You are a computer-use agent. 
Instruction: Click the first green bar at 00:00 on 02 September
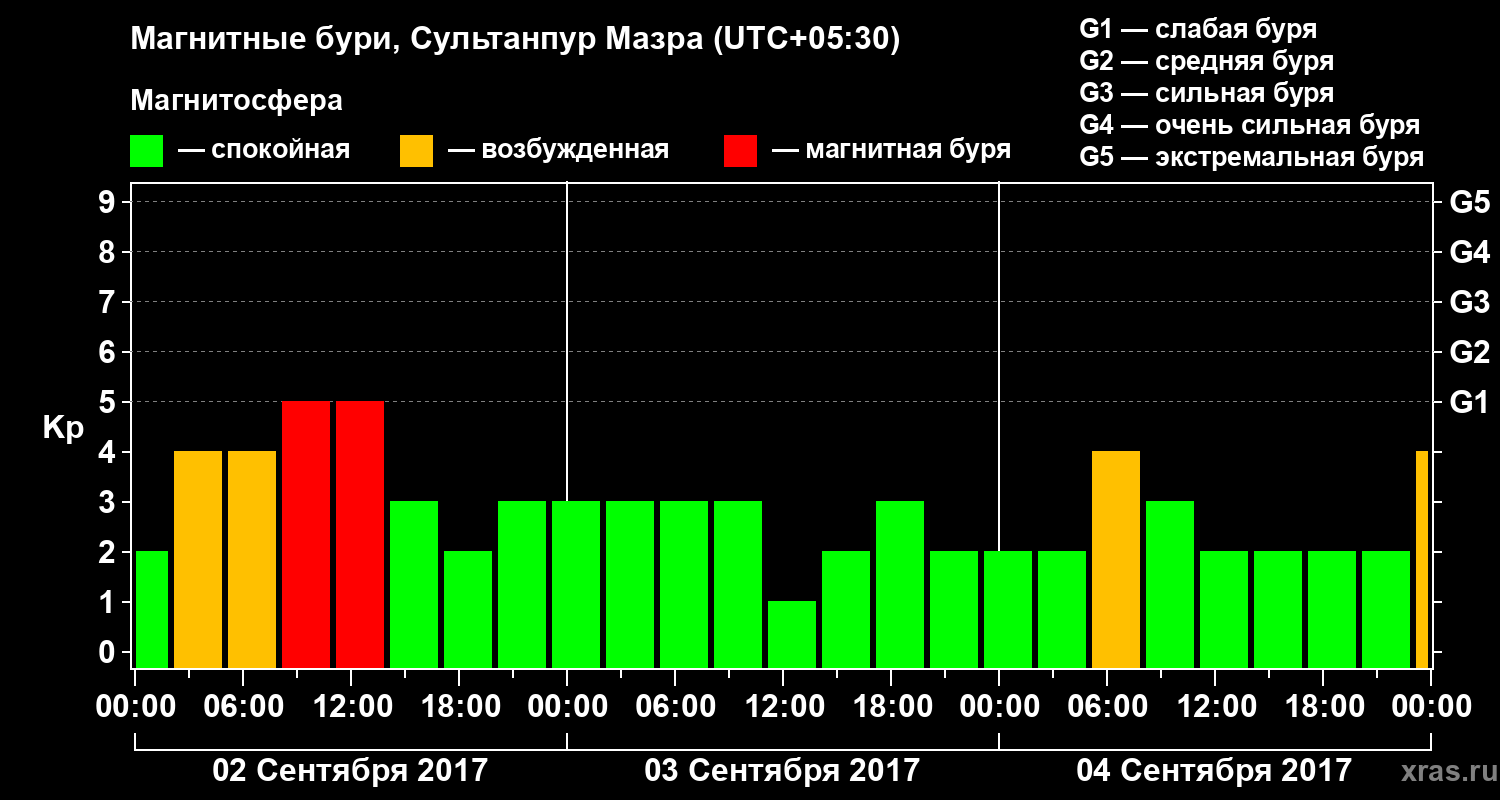coord(151,610)
